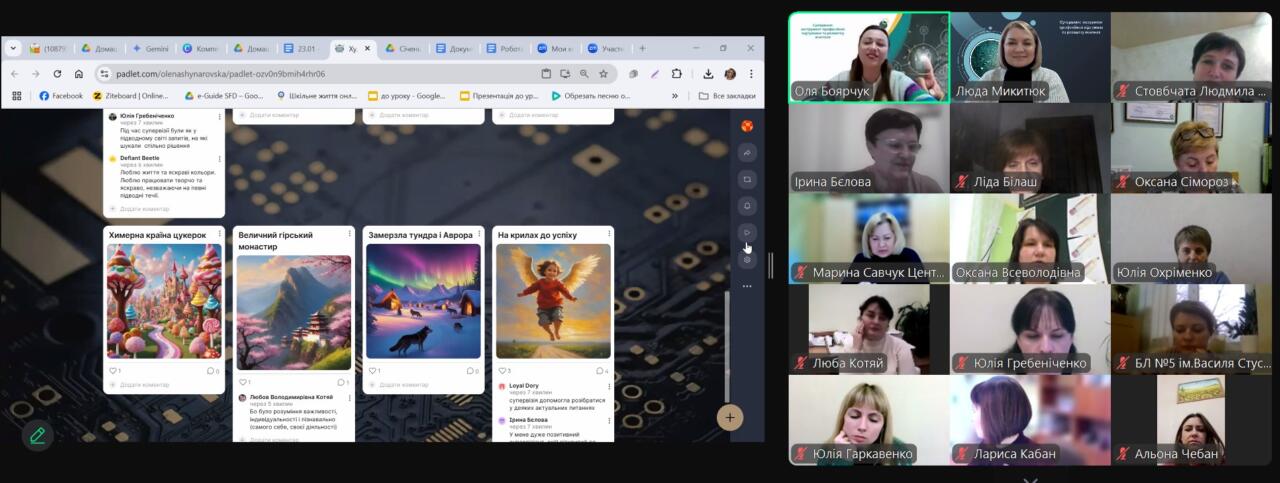
Task: Go to Chrome home page icon
Action: point(79,73)
